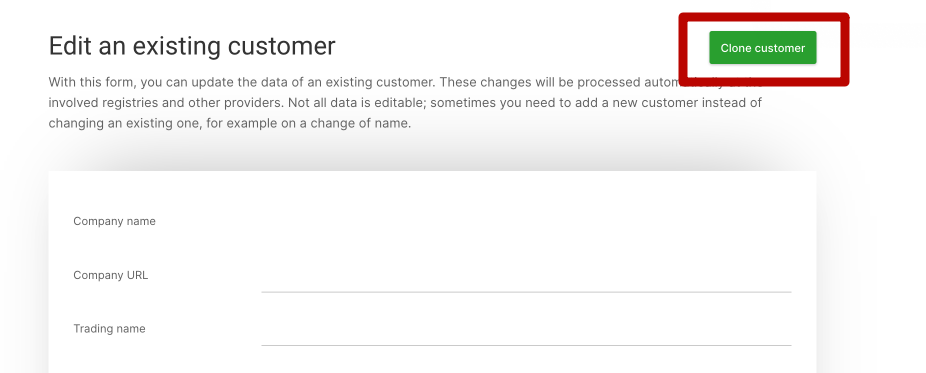926x373 pixels.
Task: Click the underline beneath the Trading name field
Action: (526, 345)
